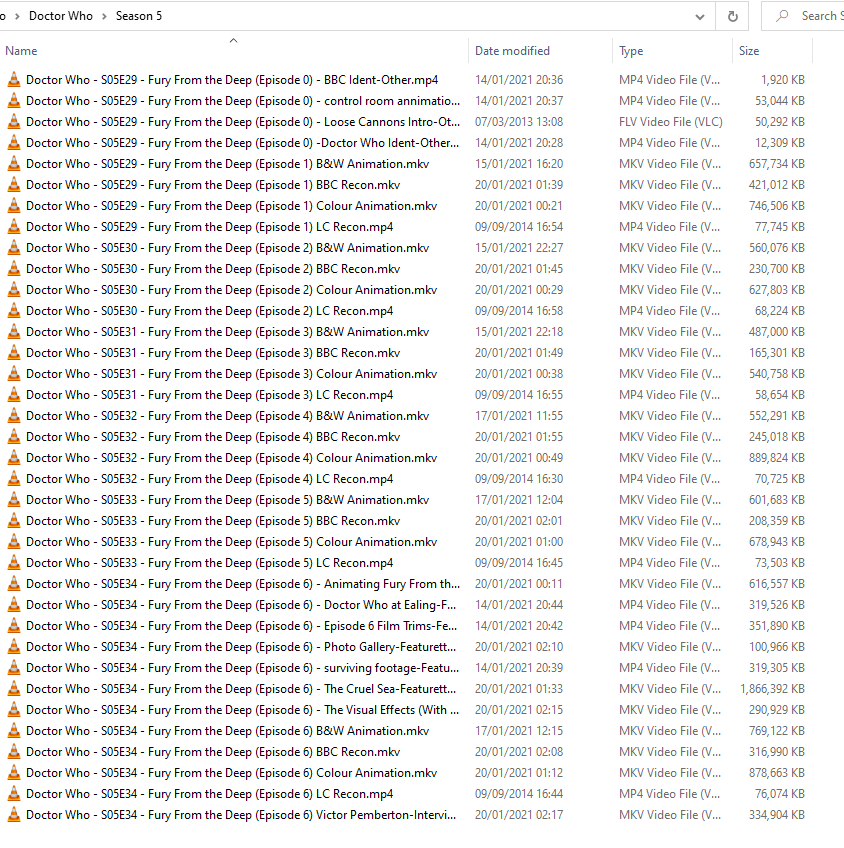The width and height of the screenshot is (844, 848).
Task: Sort files by Size column
Action: [749, 51]
